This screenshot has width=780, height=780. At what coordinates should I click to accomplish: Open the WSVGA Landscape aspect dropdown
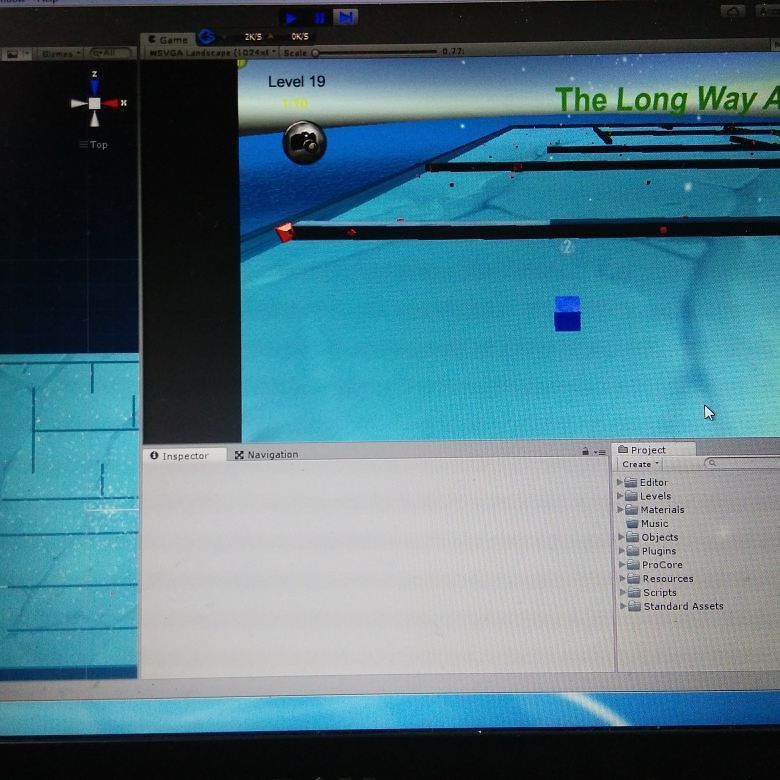coord(212,53)
